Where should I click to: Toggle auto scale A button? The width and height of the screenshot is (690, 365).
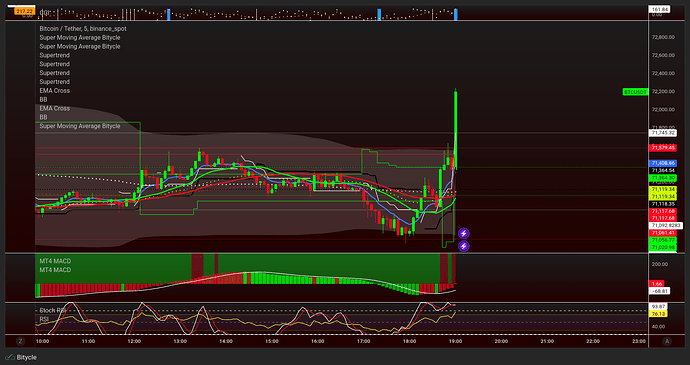[x=667, y=341]
